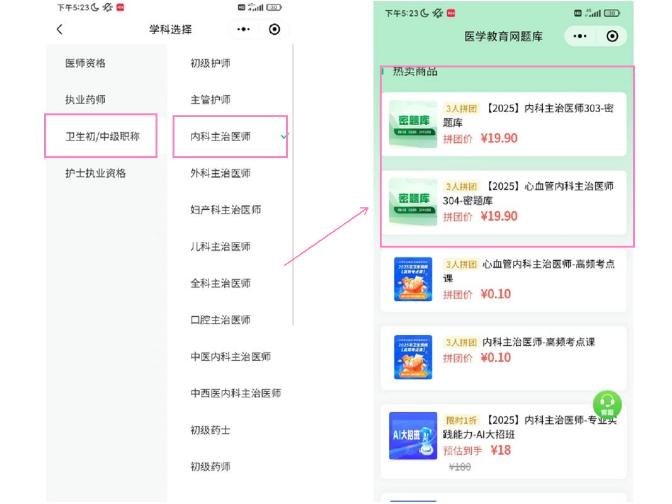
Task: Pick 儿科主治医师 in the subject list
Action: click(x=220, y=247)
